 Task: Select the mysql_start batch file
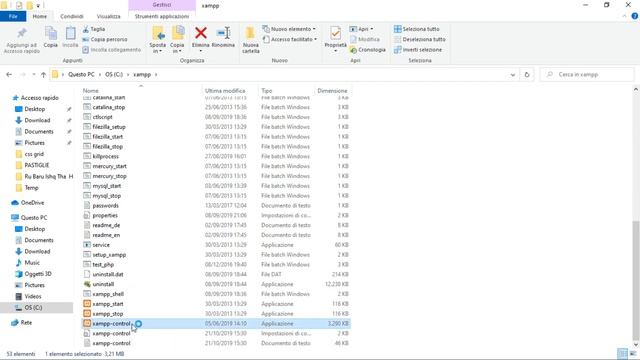(x=107, y=186)
